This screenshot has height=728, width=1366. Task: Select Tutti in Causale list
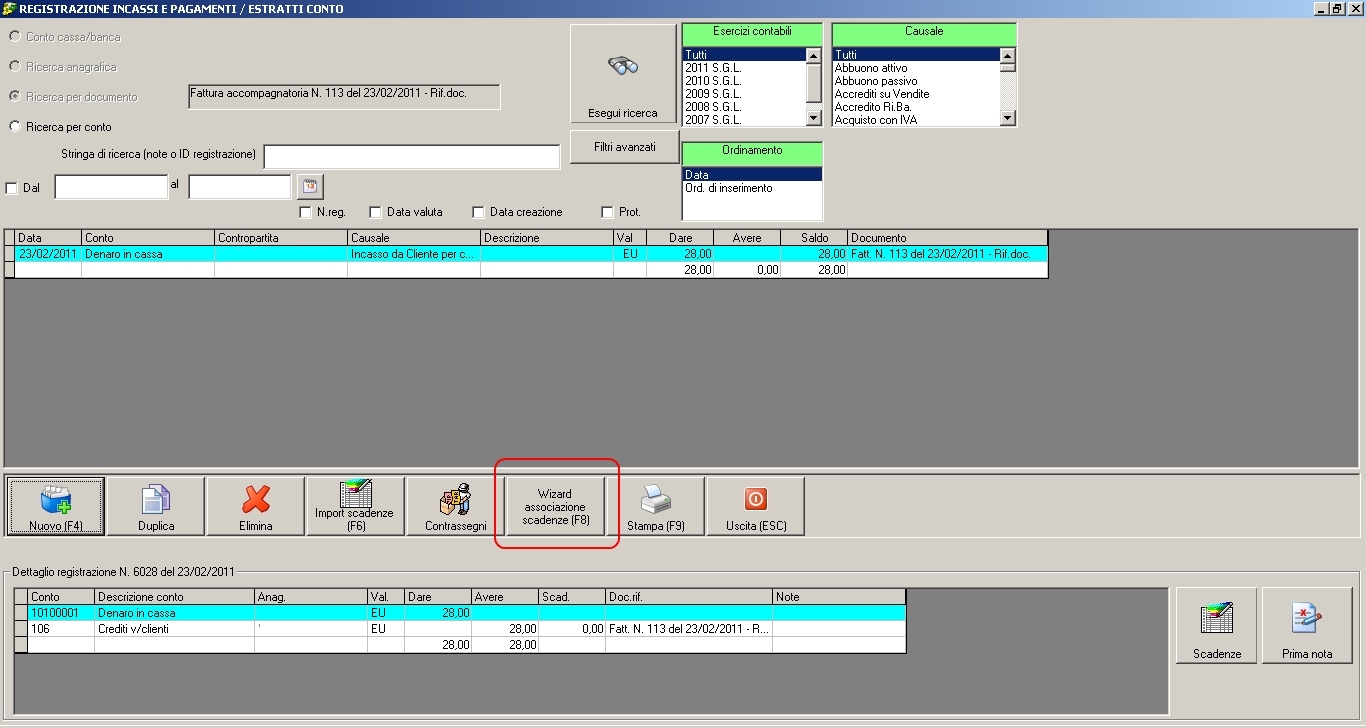(916, 55)
